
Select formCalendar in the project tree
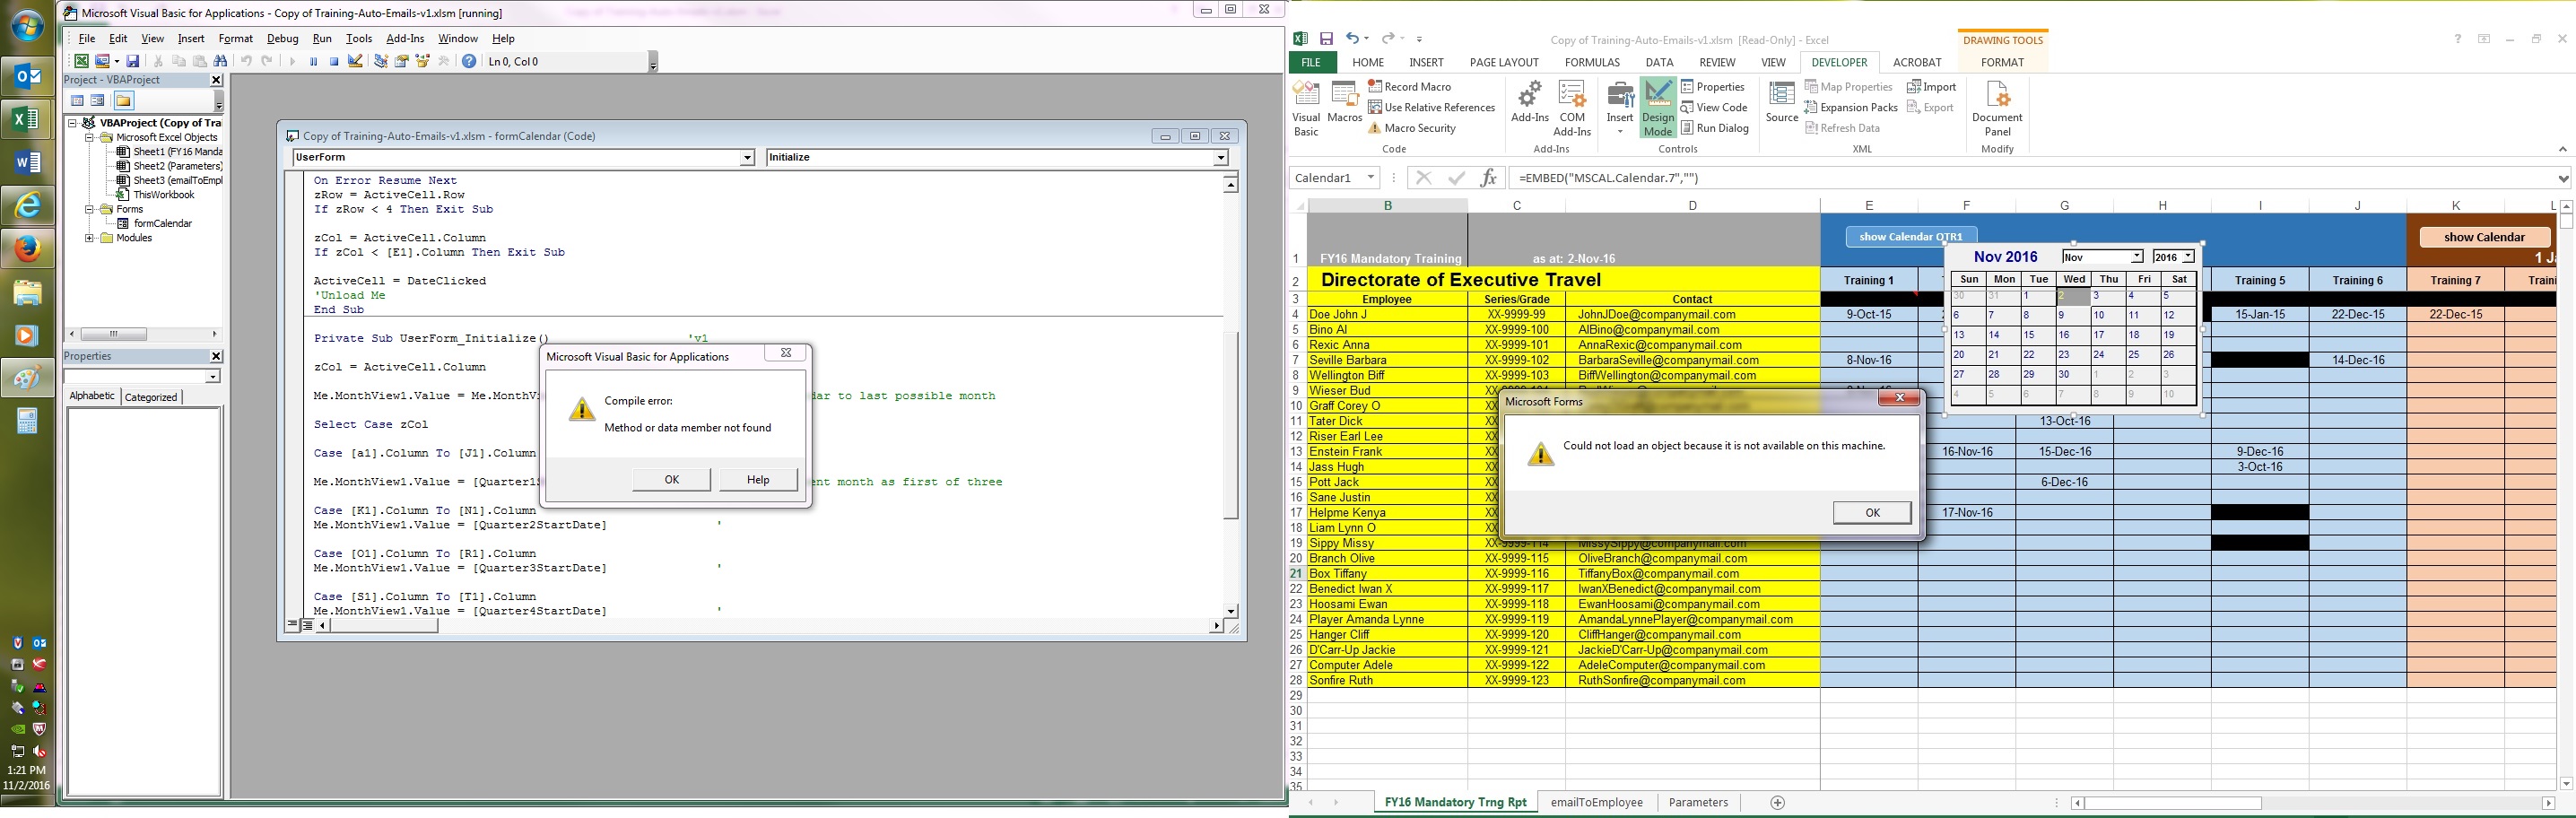(x=162, y=224)
